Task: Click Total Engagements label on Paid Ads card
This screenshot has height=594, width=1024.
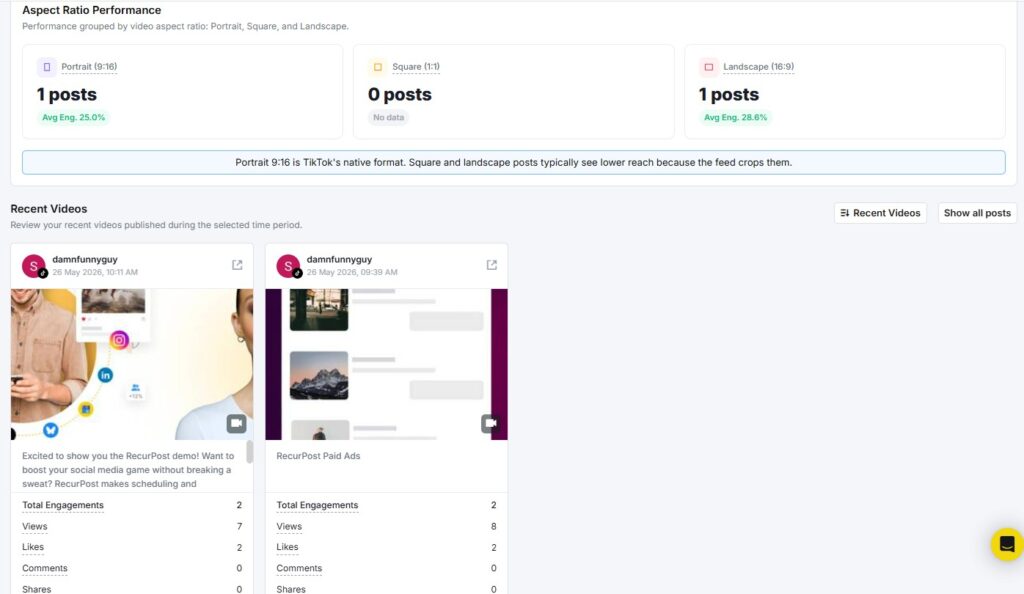Action: (317, 505)
